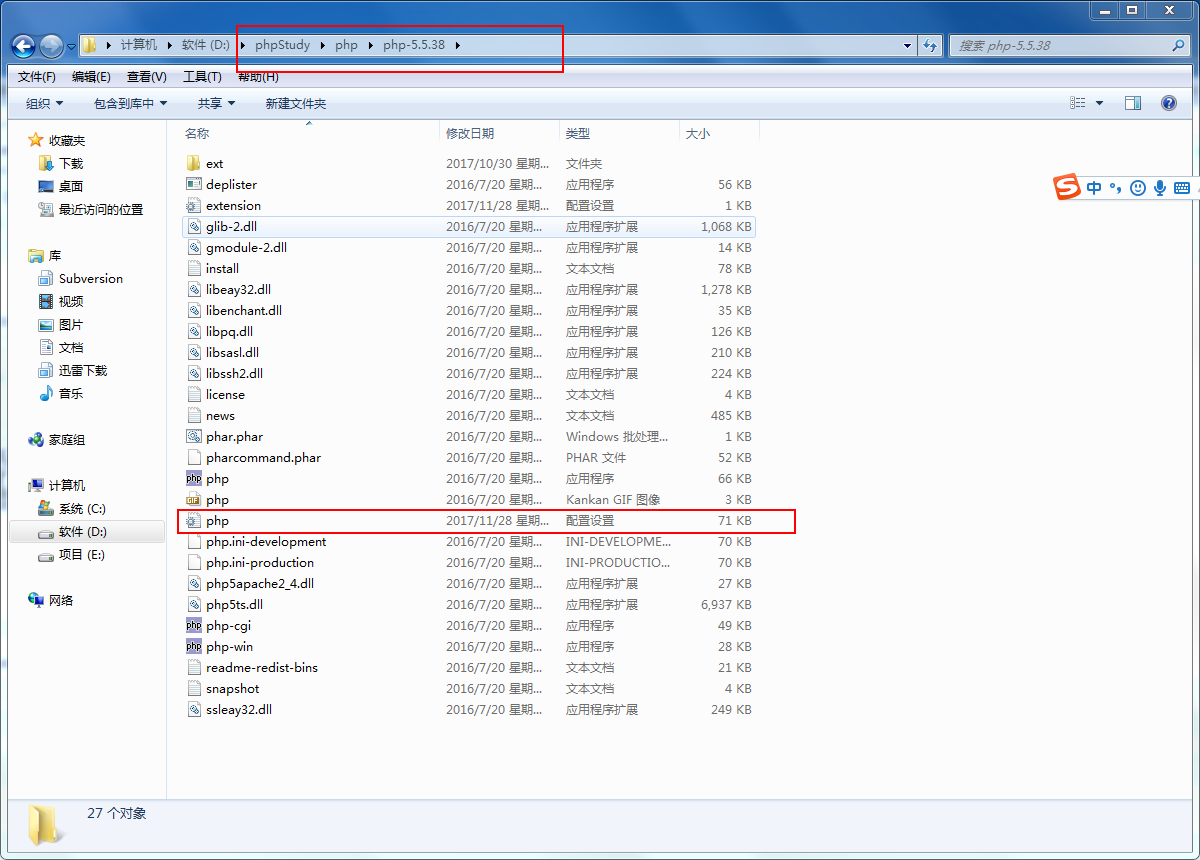This screenshot has width=1200, height=860.
Task: Open the 文件(F) menu
Action: pos(37,76)
